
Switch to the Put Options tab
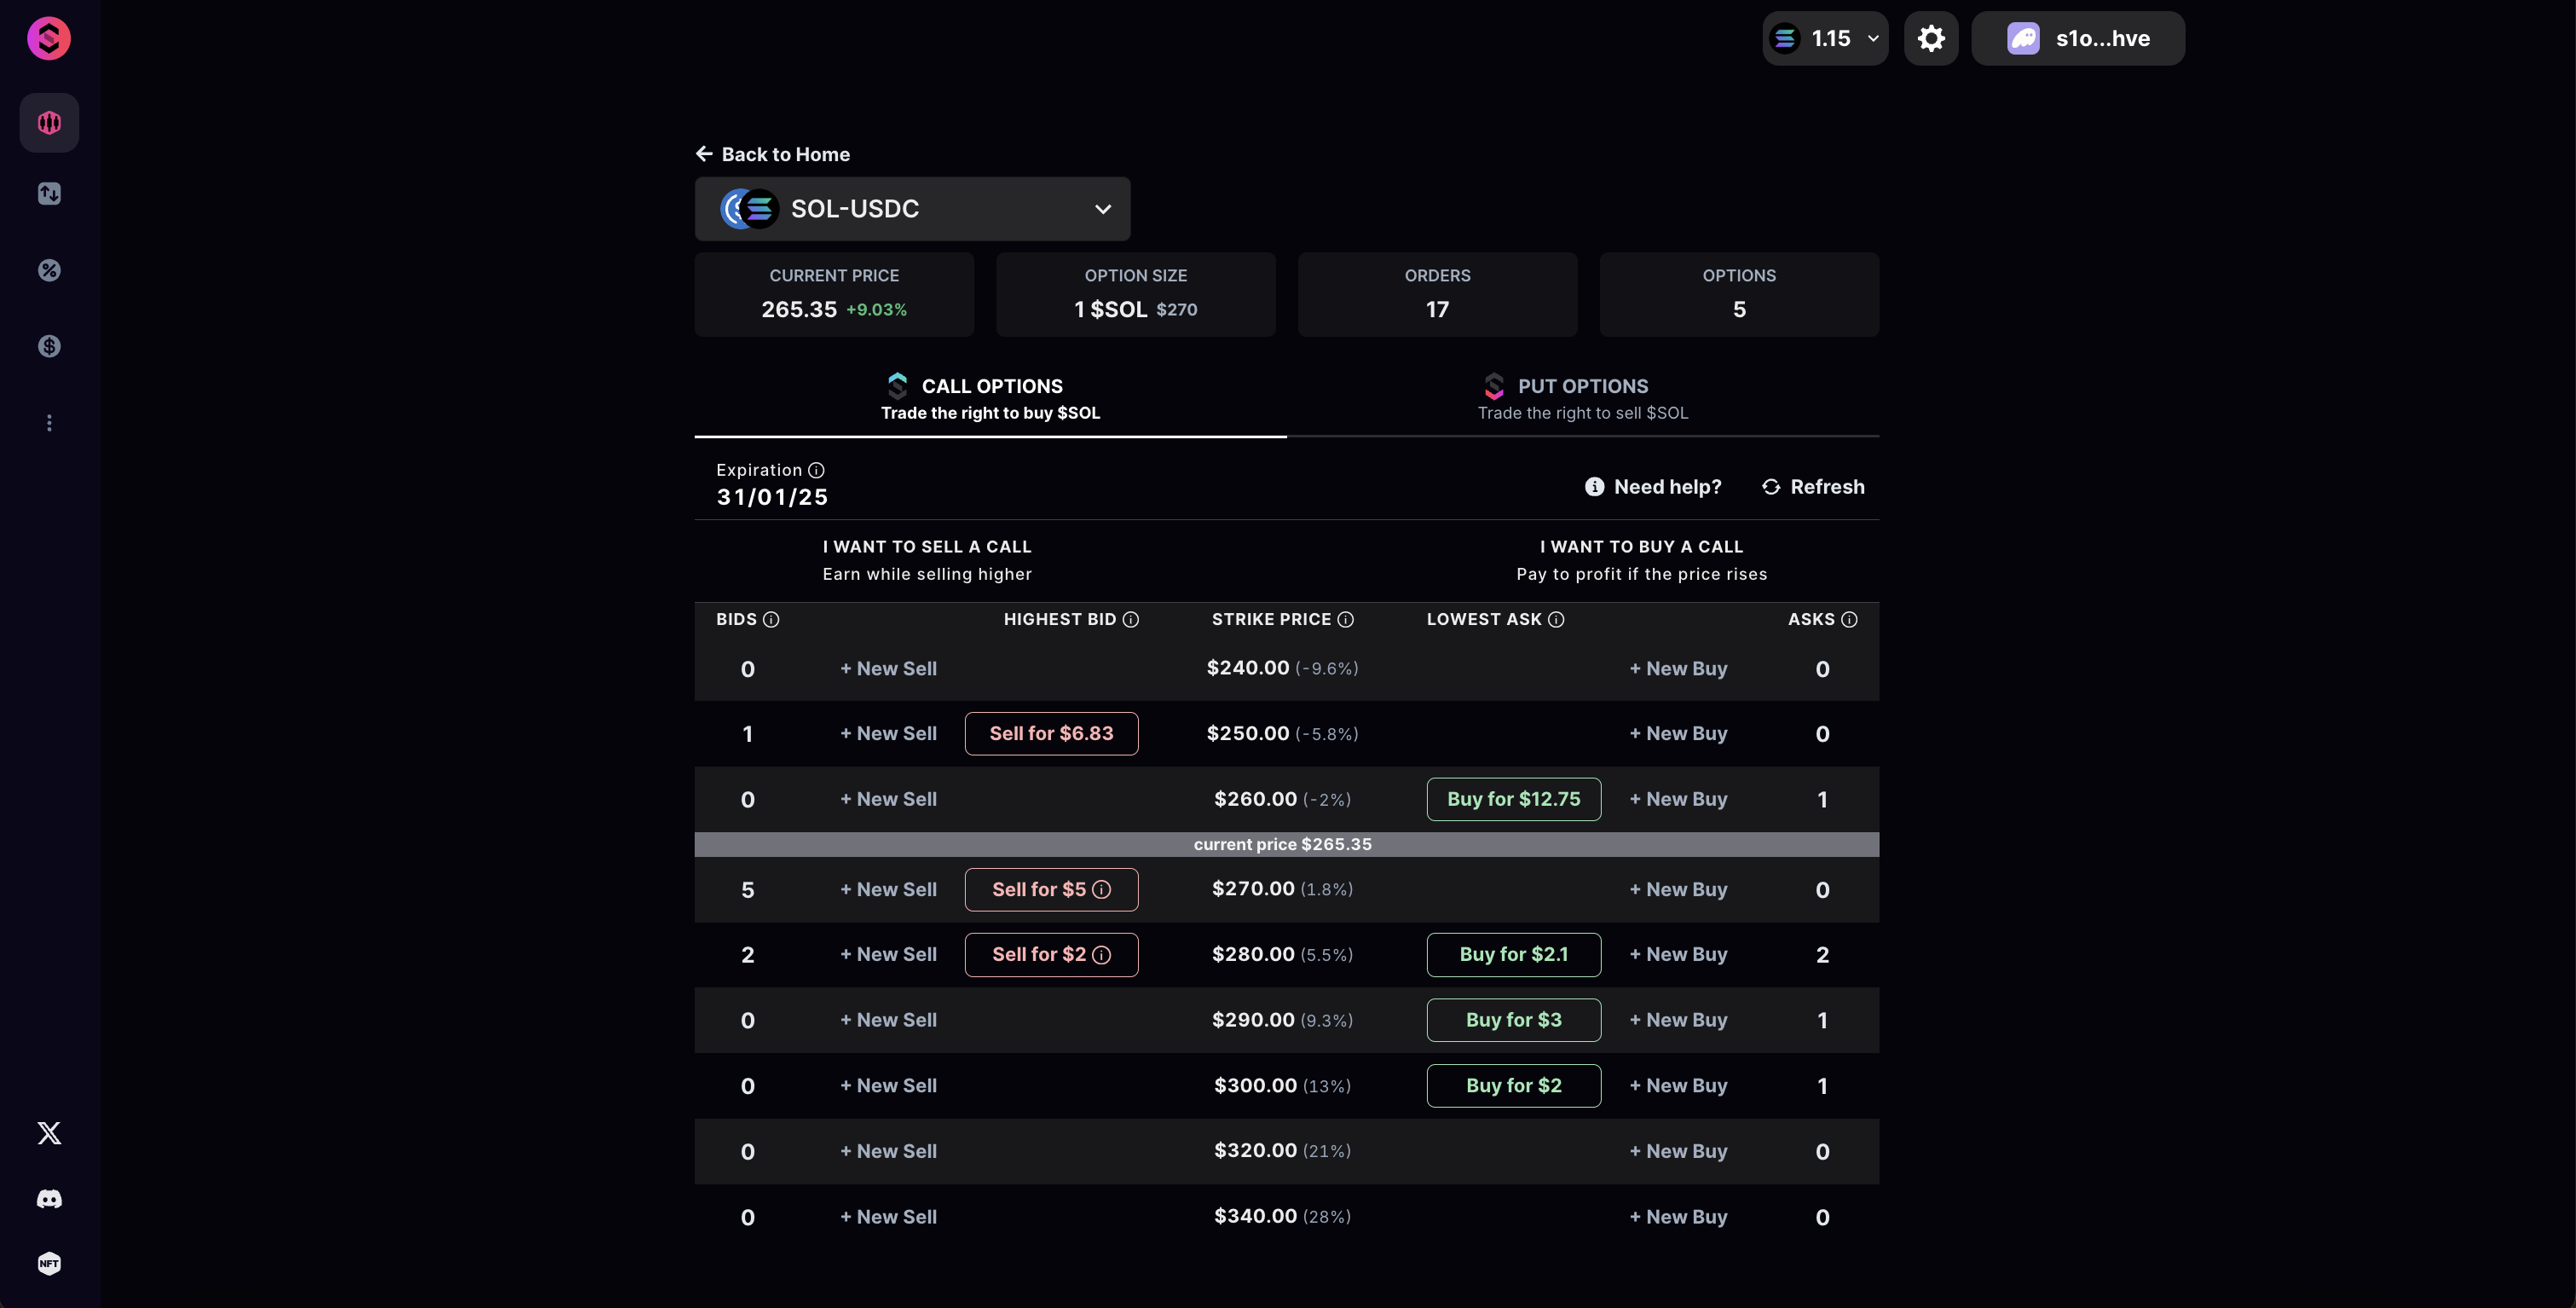pyautogui.click(x=1582, y=398)
